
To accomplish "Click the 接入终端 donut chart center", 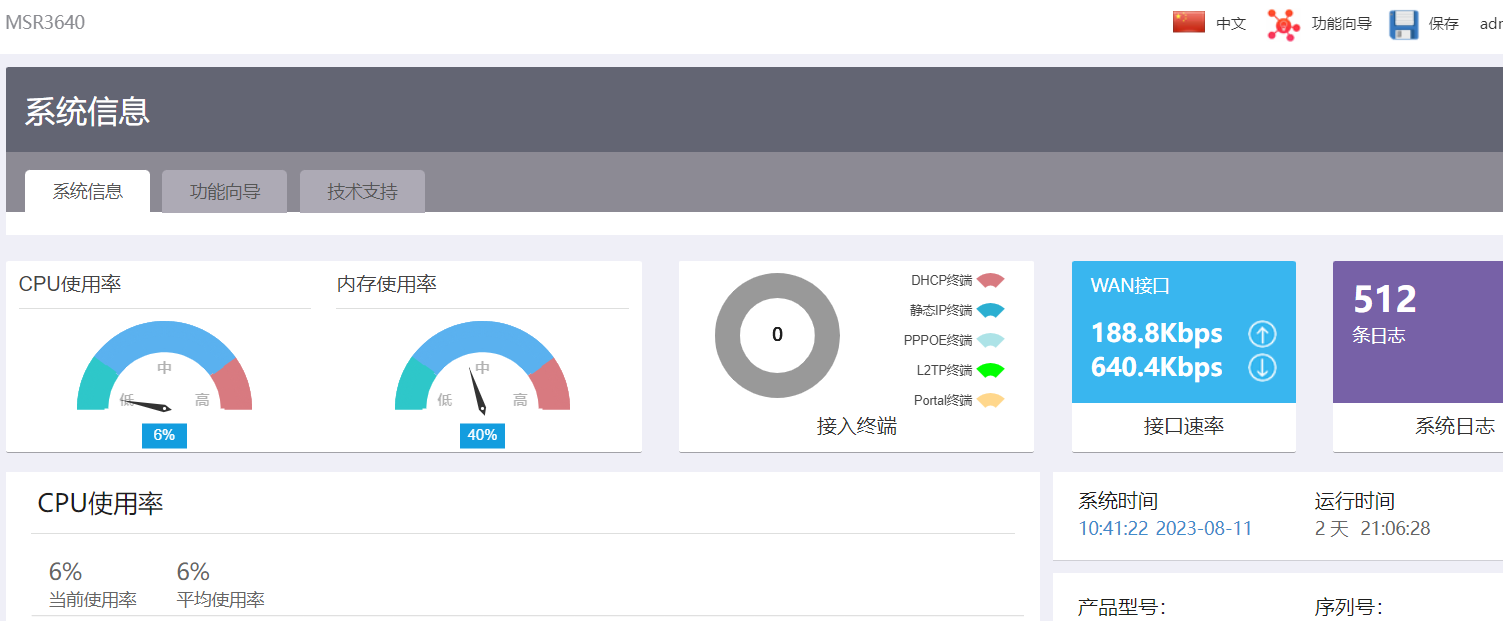I will (777, 335).
